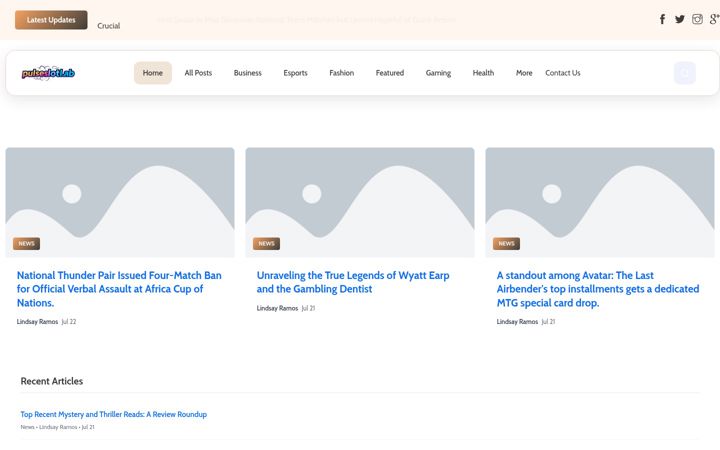Open the Featured category

point(390,73)
